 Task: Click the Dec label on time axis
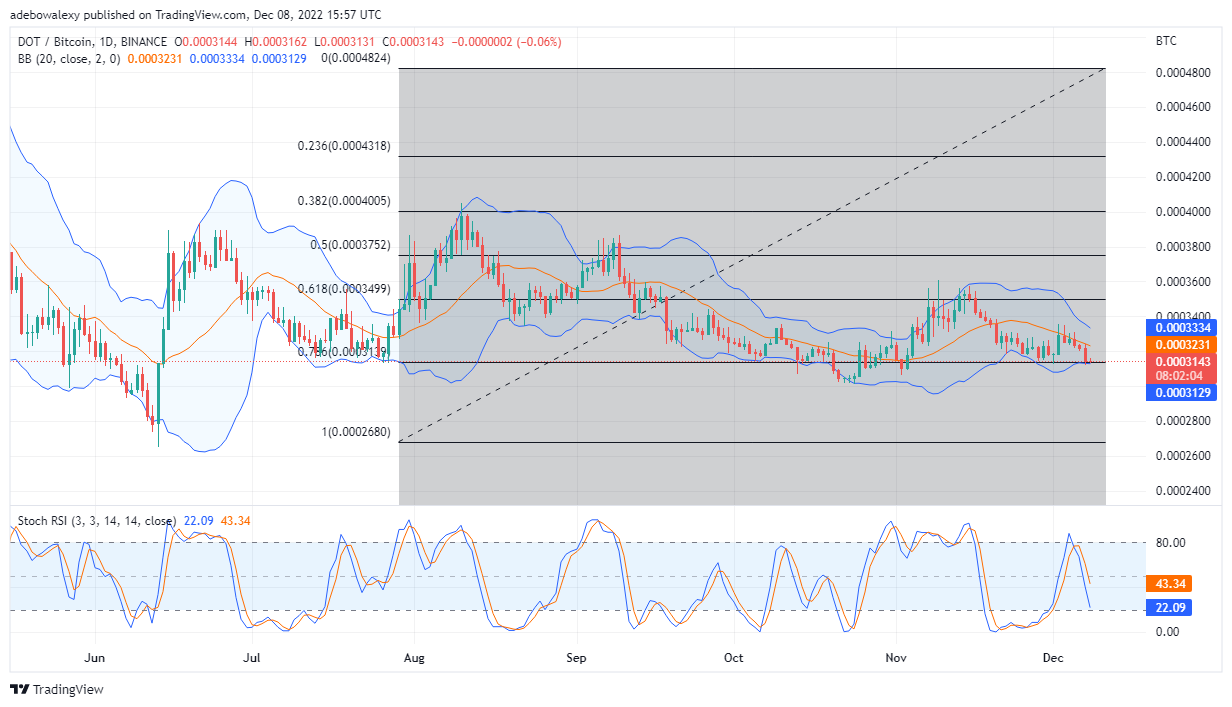[x=1053, y=657]
